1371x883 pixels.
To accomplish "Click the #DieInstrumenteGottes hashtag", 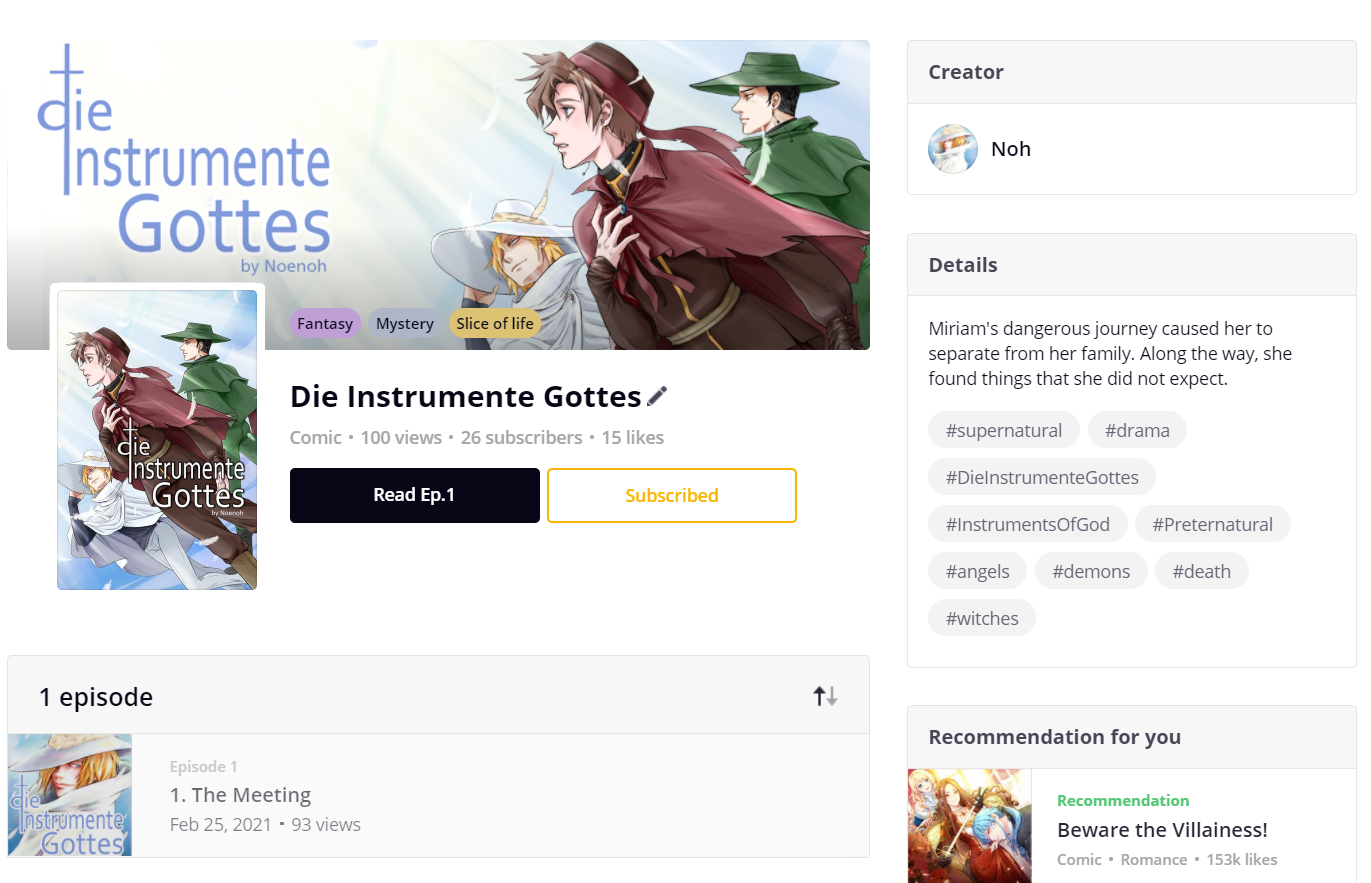I will tap(1041, 477).
